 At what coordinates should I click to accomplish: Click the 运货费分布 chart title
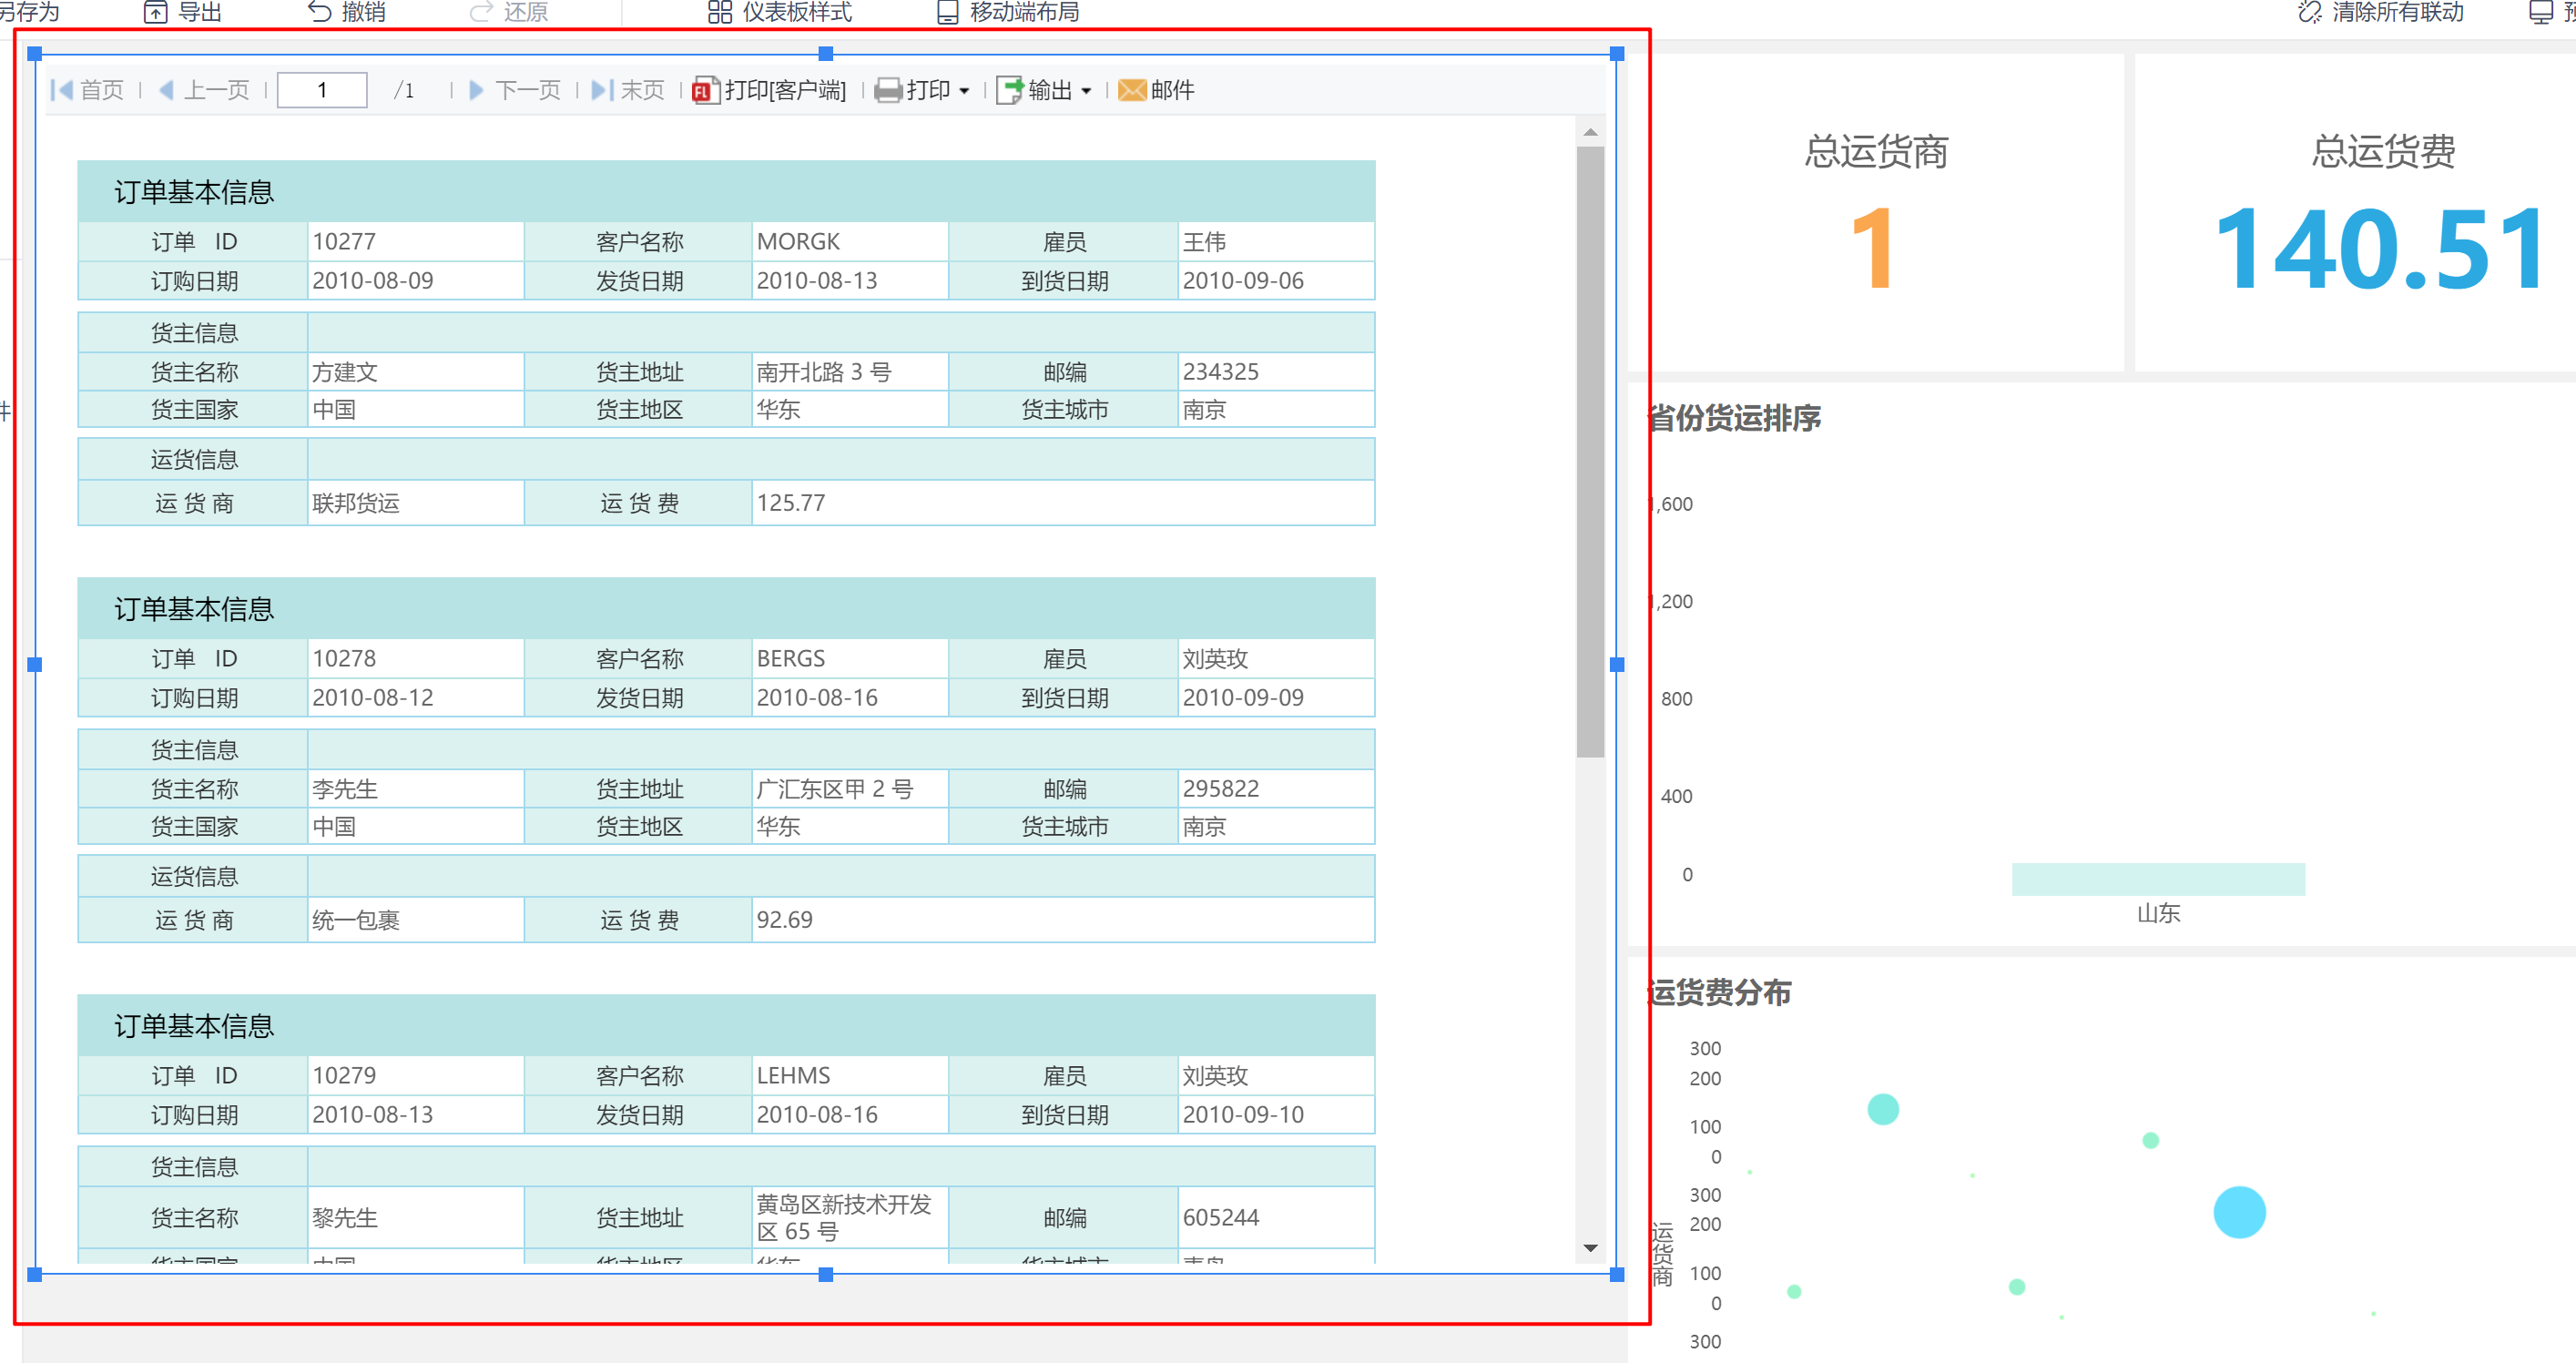1719,992
